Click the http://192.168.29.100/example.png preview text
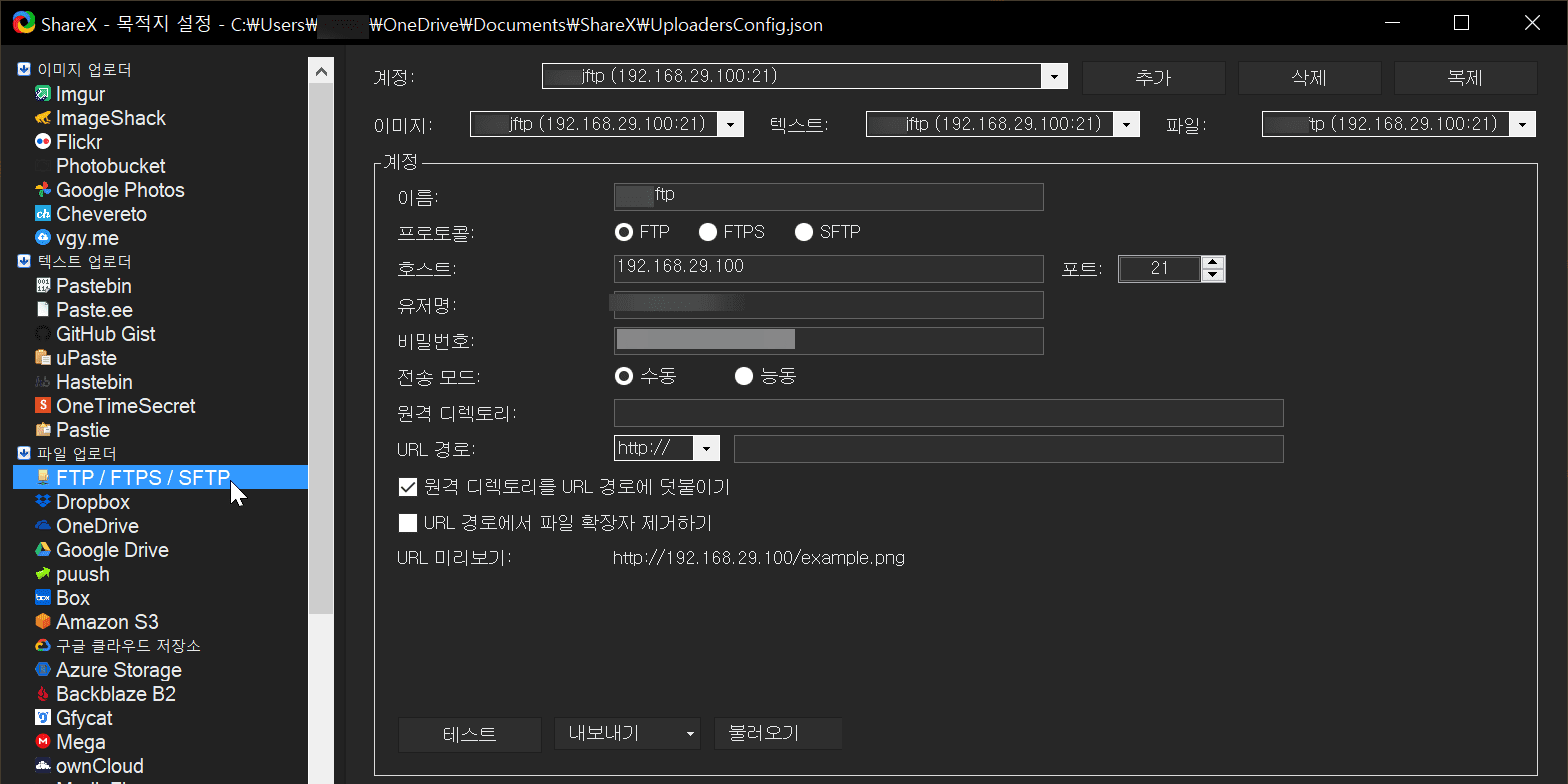 (759, 558)
